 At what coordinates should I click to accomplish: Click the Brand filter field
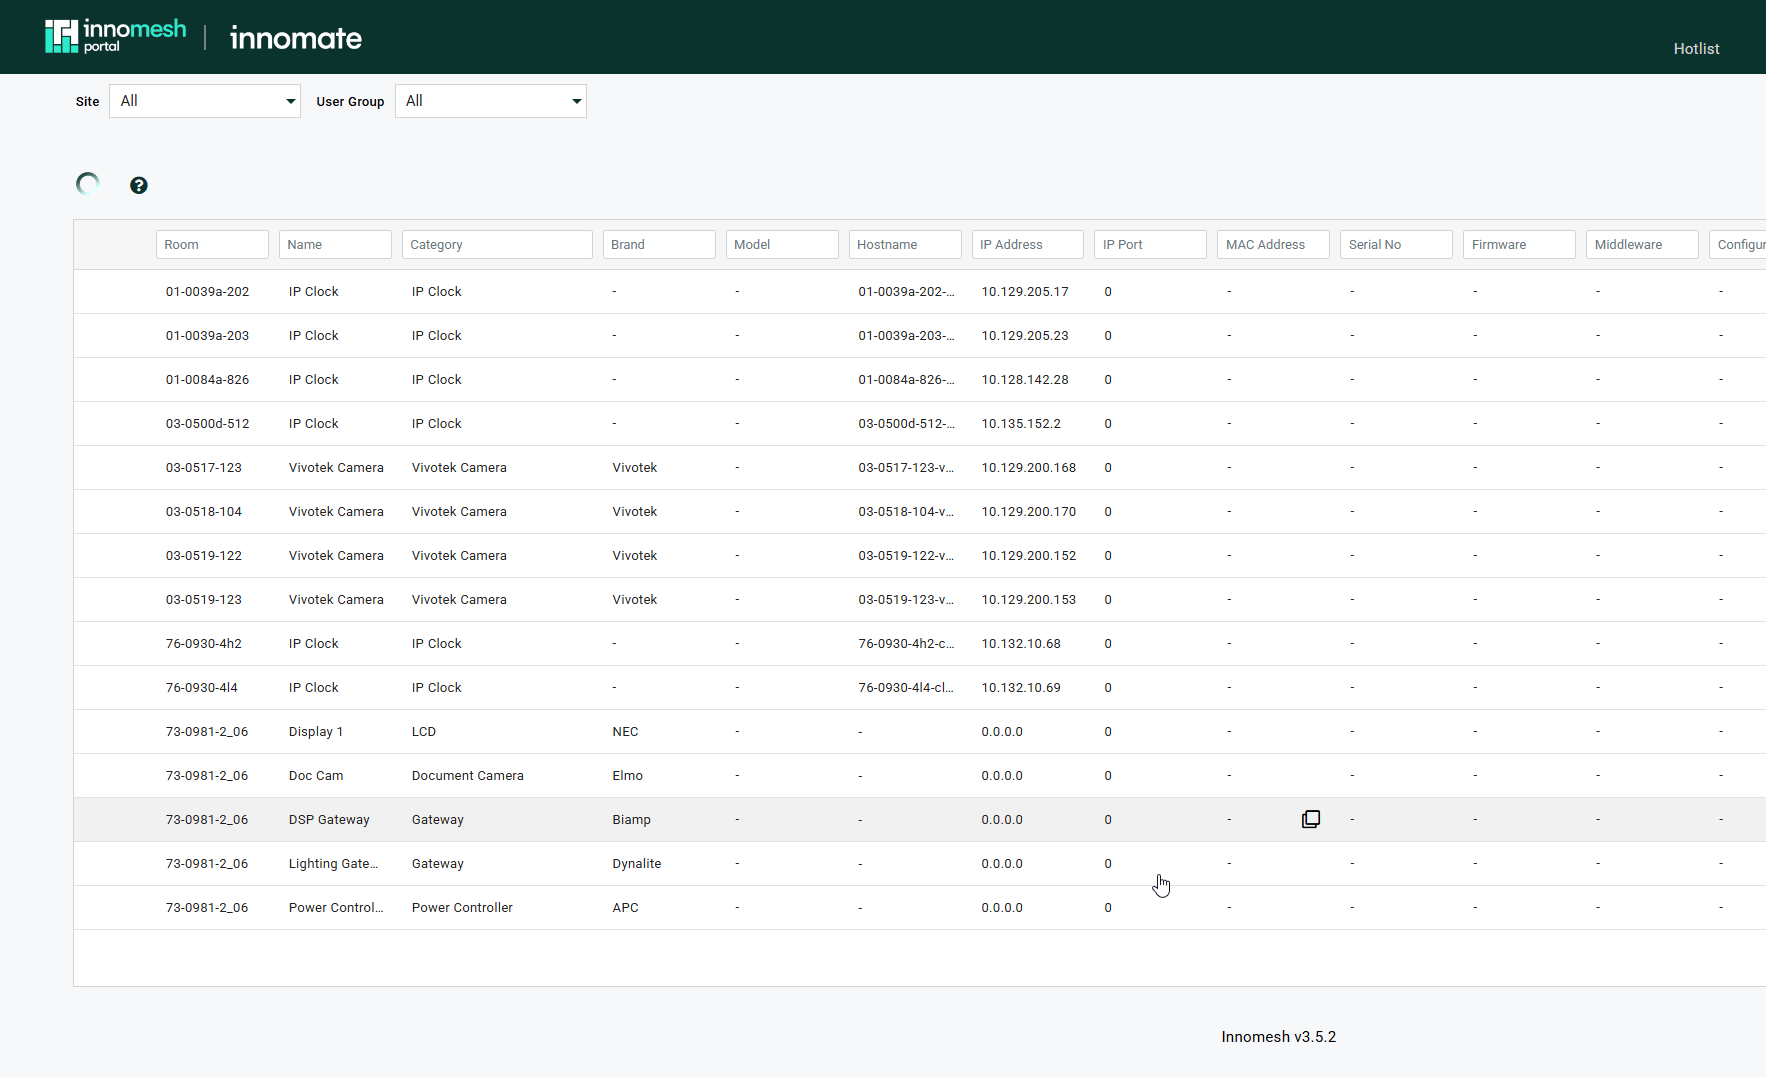pos(659,244)
